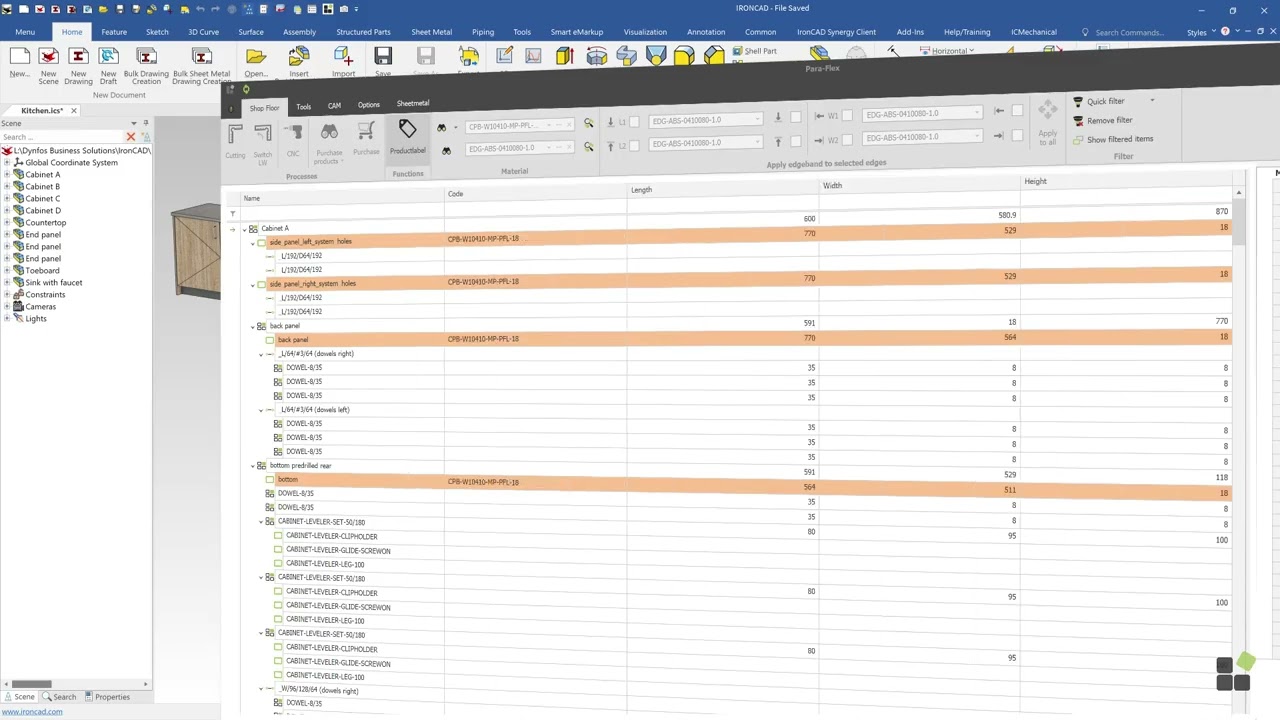Image resolution: width=1280 pixels, height=720 pixels.
Task: Click Apply to all edgeband icon
Action: pyautogui.click(x=1047, y=110)
